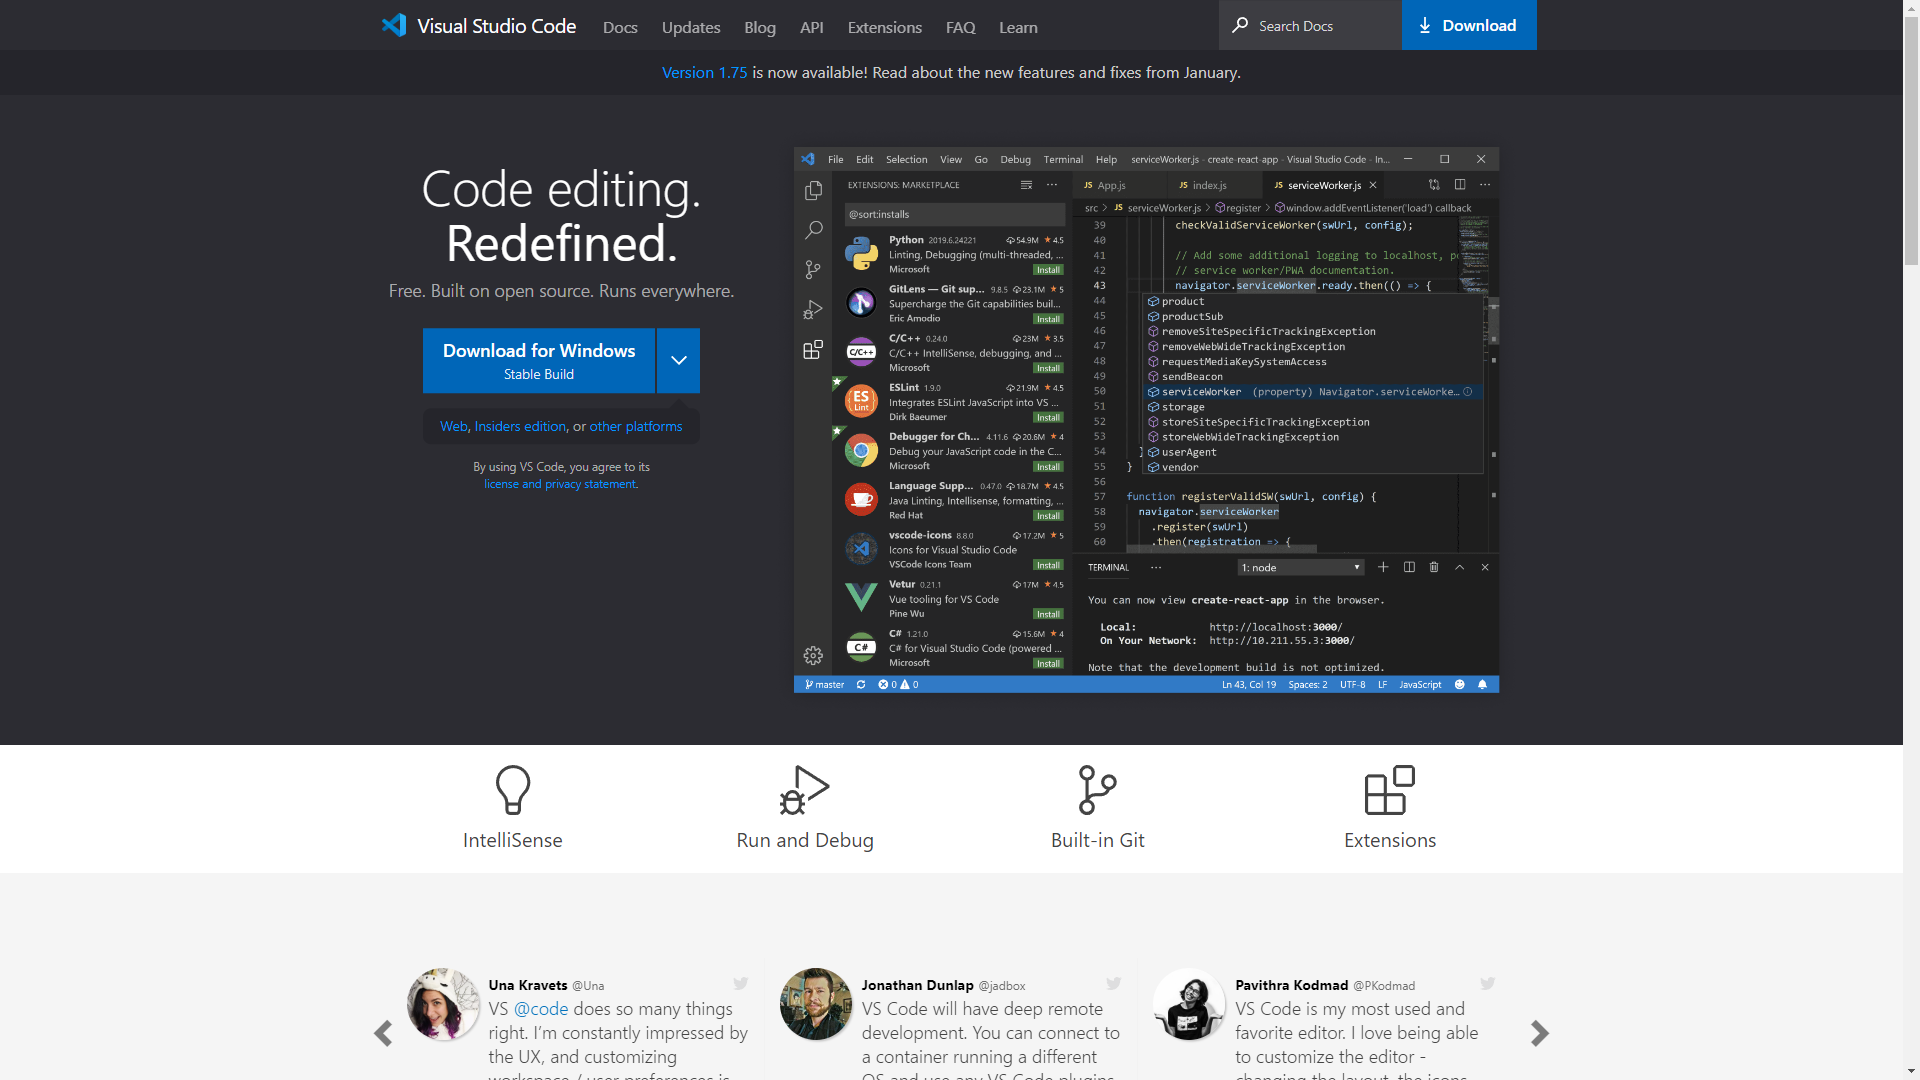Click the Extensions icon in the activity bar
1920x1080 pixels.
click(x=813, y=349)
